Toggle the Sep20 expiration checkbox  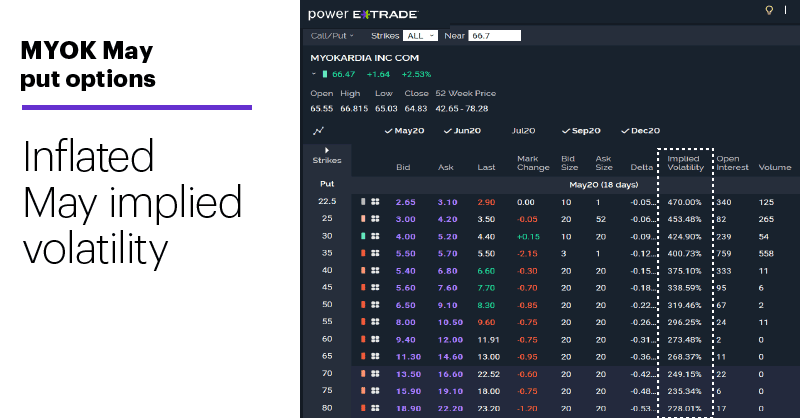[x=581, y=131]
